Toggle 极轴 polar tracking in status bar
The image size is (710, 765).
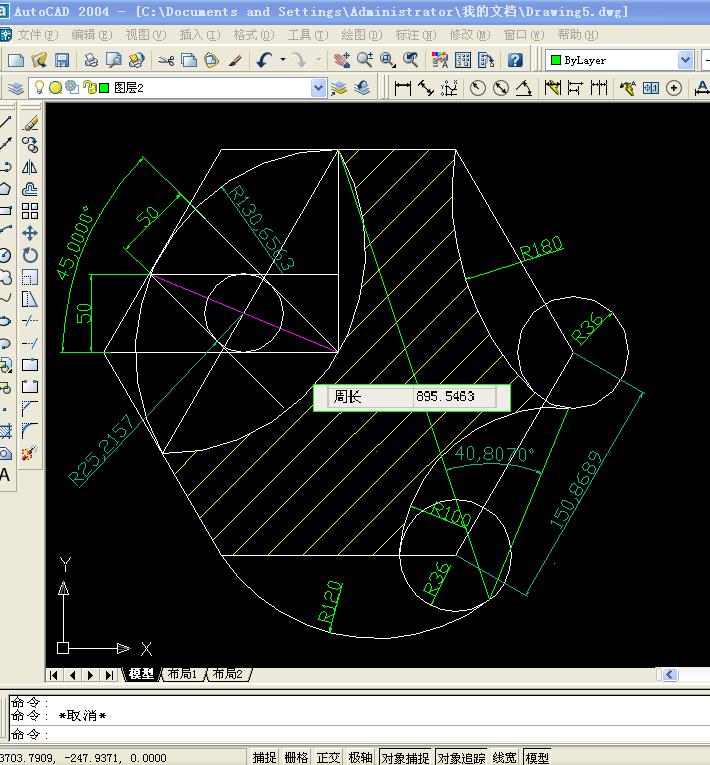point(361,757)
